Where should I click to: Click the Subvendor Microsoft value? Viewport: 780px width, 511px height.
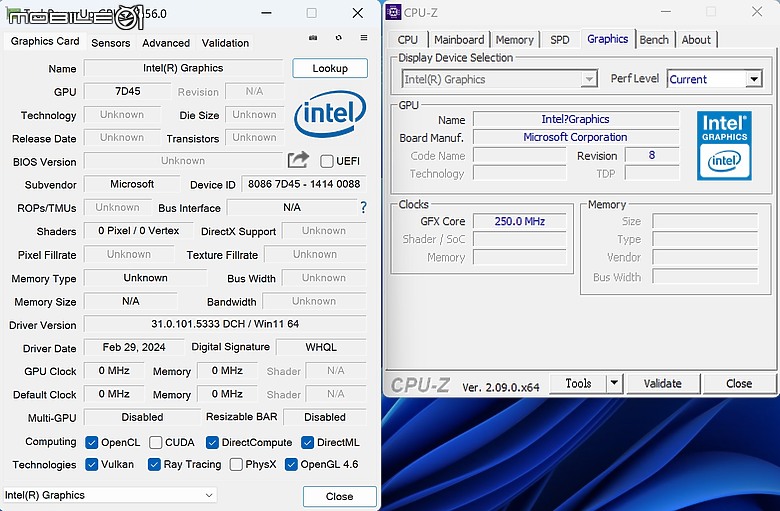point(132,184)
